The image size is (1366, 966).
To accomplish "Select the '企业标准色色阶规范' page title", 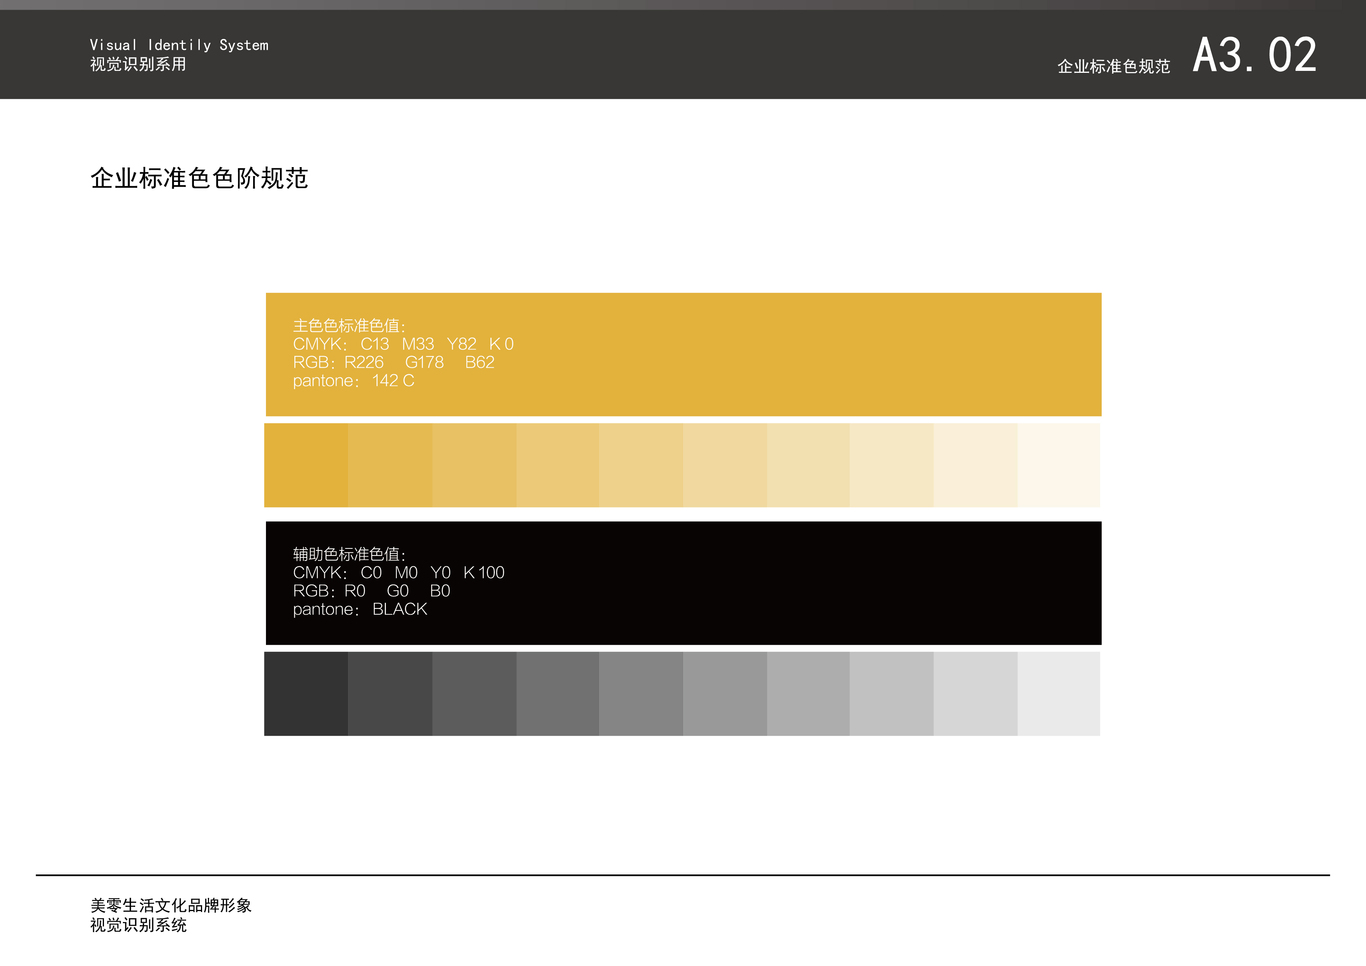I will coord(199,178).
